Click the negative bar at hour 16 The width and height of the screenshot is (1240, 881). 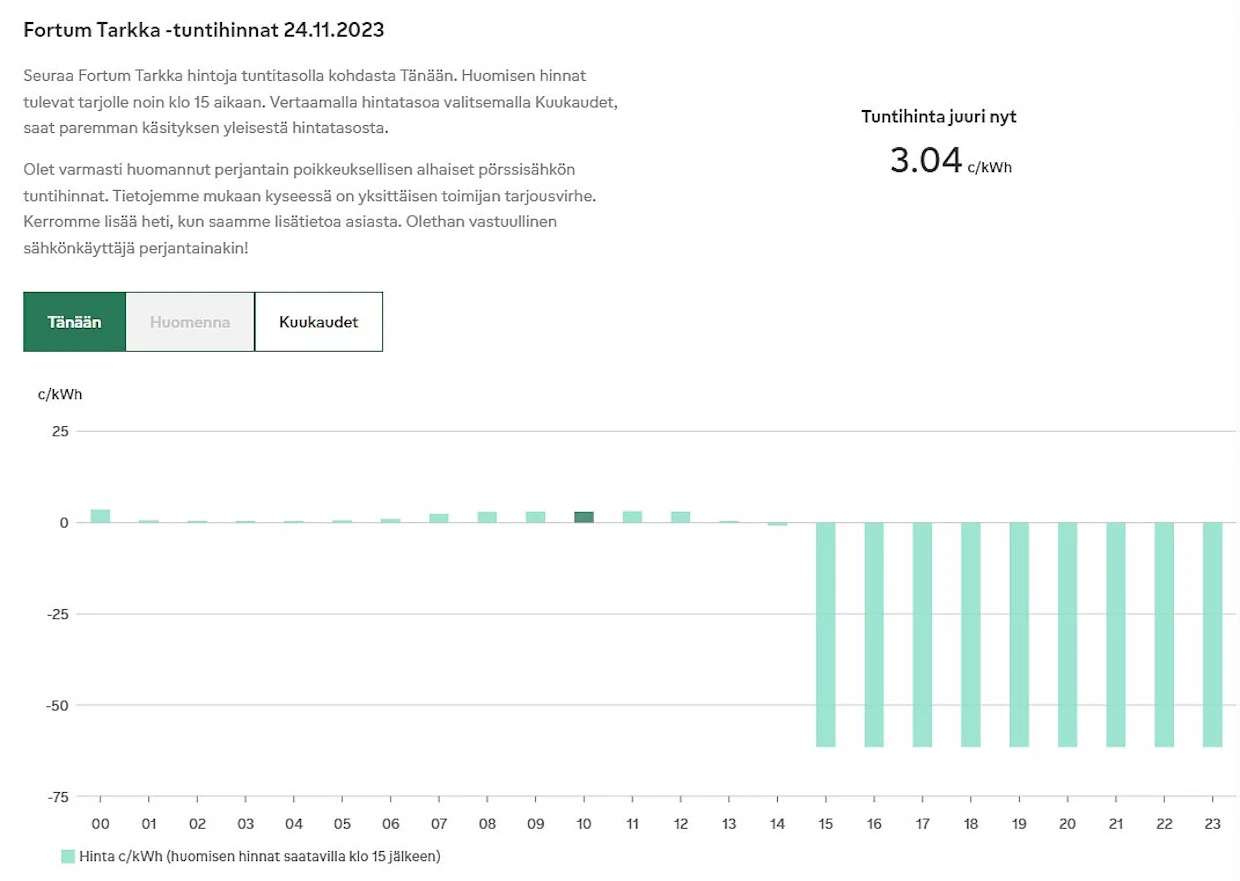click(x=874, y=635)
